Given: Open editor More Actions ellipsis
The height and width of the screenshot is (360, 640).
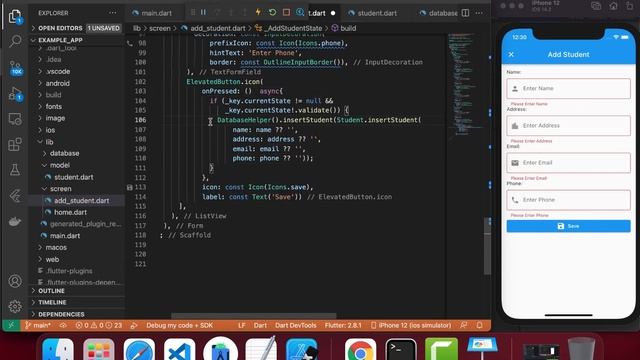Looking at the screenshot, I should click(x=479, y=13).
